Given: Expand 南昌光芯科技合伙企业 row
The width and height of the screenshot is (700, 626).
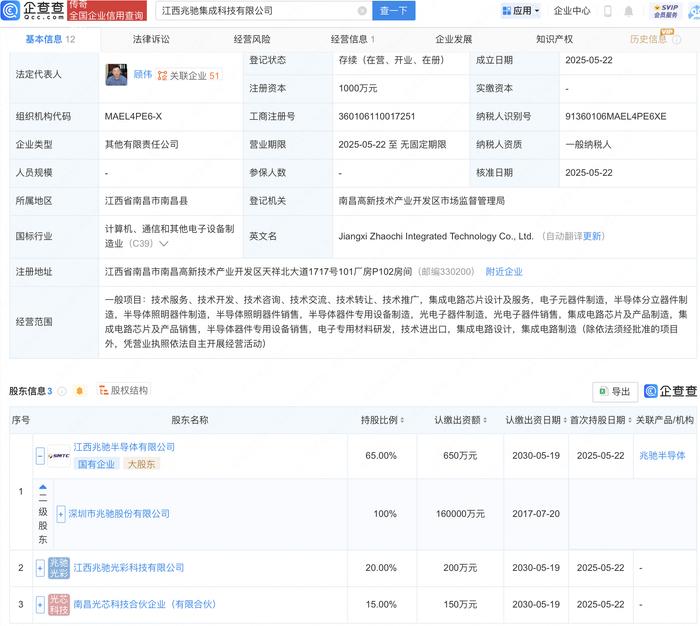Looking at the screenshot, I should (40, 605).
